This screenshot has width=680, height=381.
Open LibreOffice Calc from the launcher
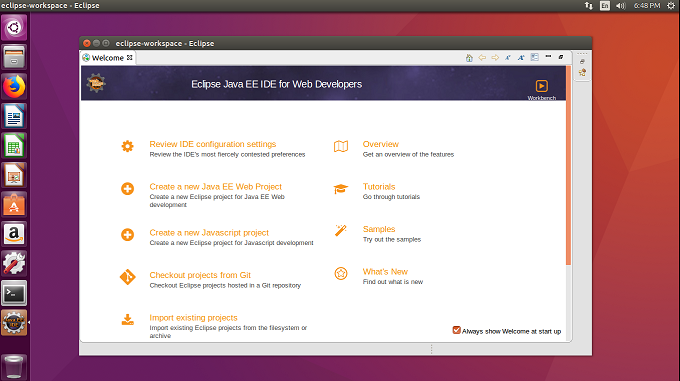click(14, 146)
